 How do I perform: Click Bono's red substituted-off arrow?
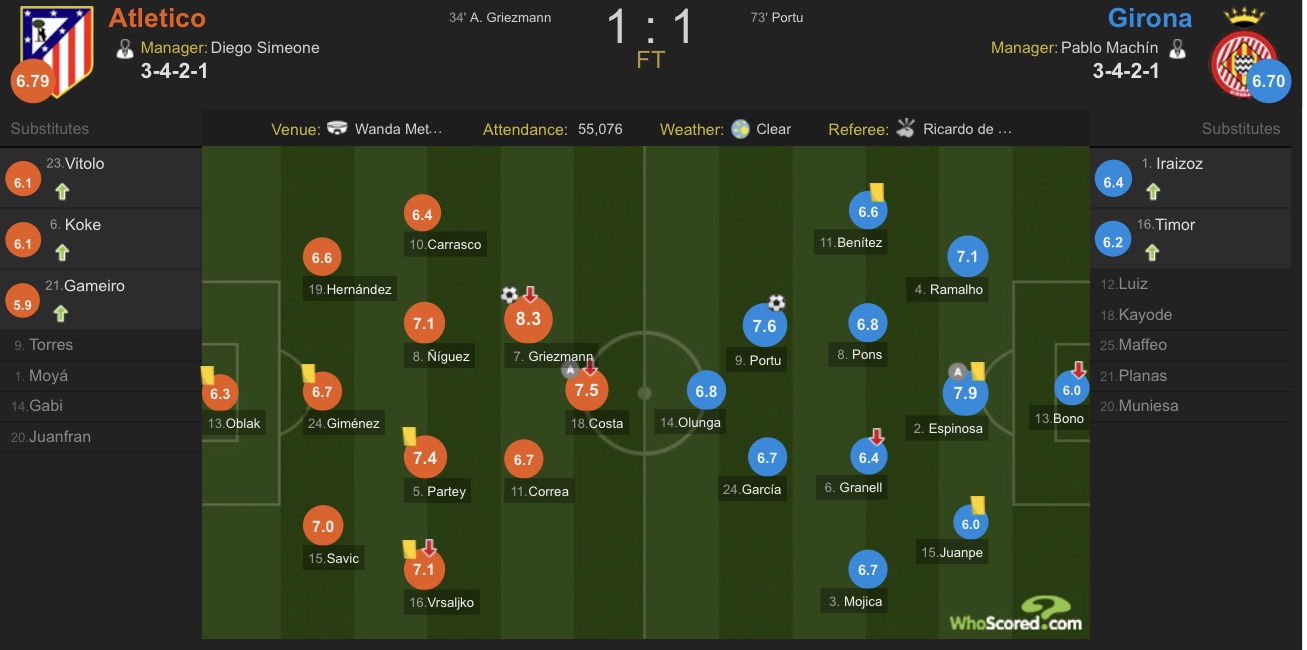point(1079,369)
